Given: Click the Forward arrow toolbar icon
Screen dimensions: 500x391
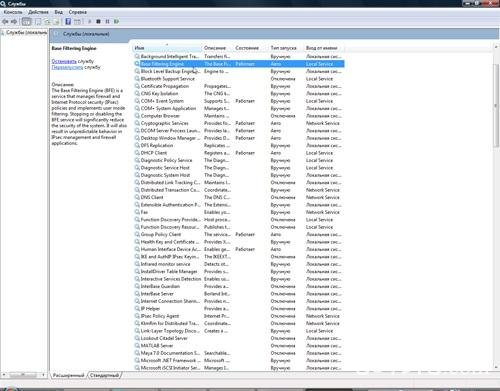Looking at the screenshot, I should (14, 22).
